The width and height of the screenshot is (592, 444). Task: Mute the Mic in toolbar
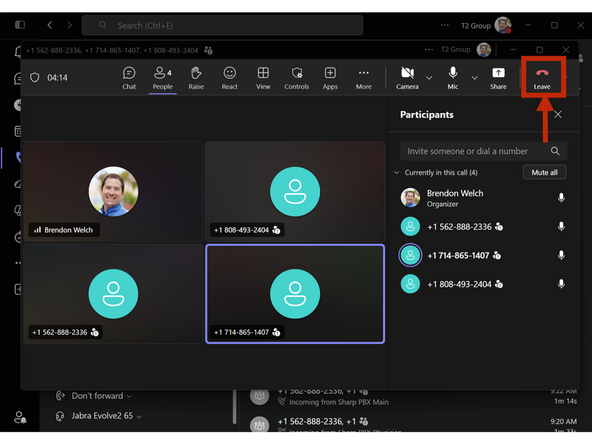tap(453, 78)
